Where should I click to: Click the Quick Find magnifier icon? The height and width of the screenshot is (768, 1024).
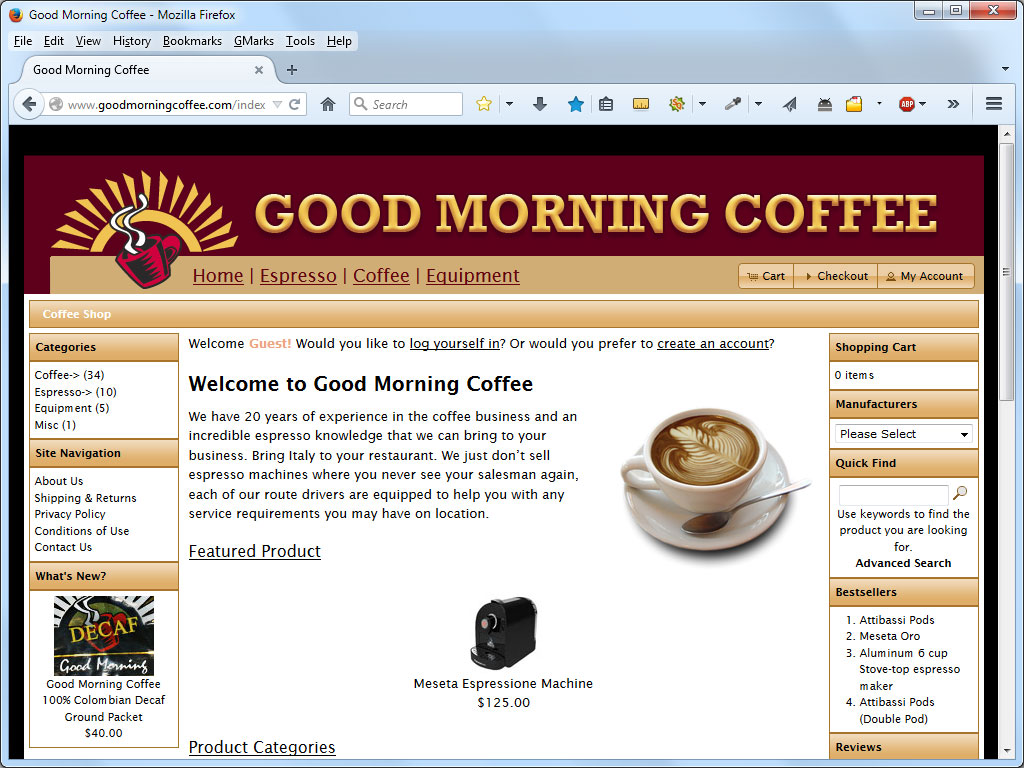pos(960,493)
